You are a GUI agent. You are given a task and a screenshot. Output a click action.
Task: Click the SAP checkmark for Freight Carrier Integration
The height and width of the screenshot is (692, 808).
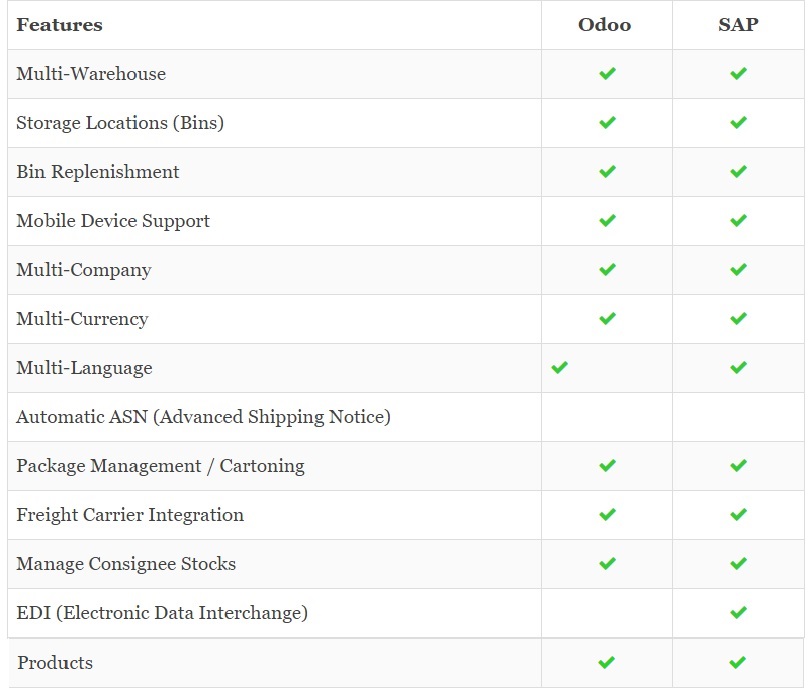[x=738, y=515]
